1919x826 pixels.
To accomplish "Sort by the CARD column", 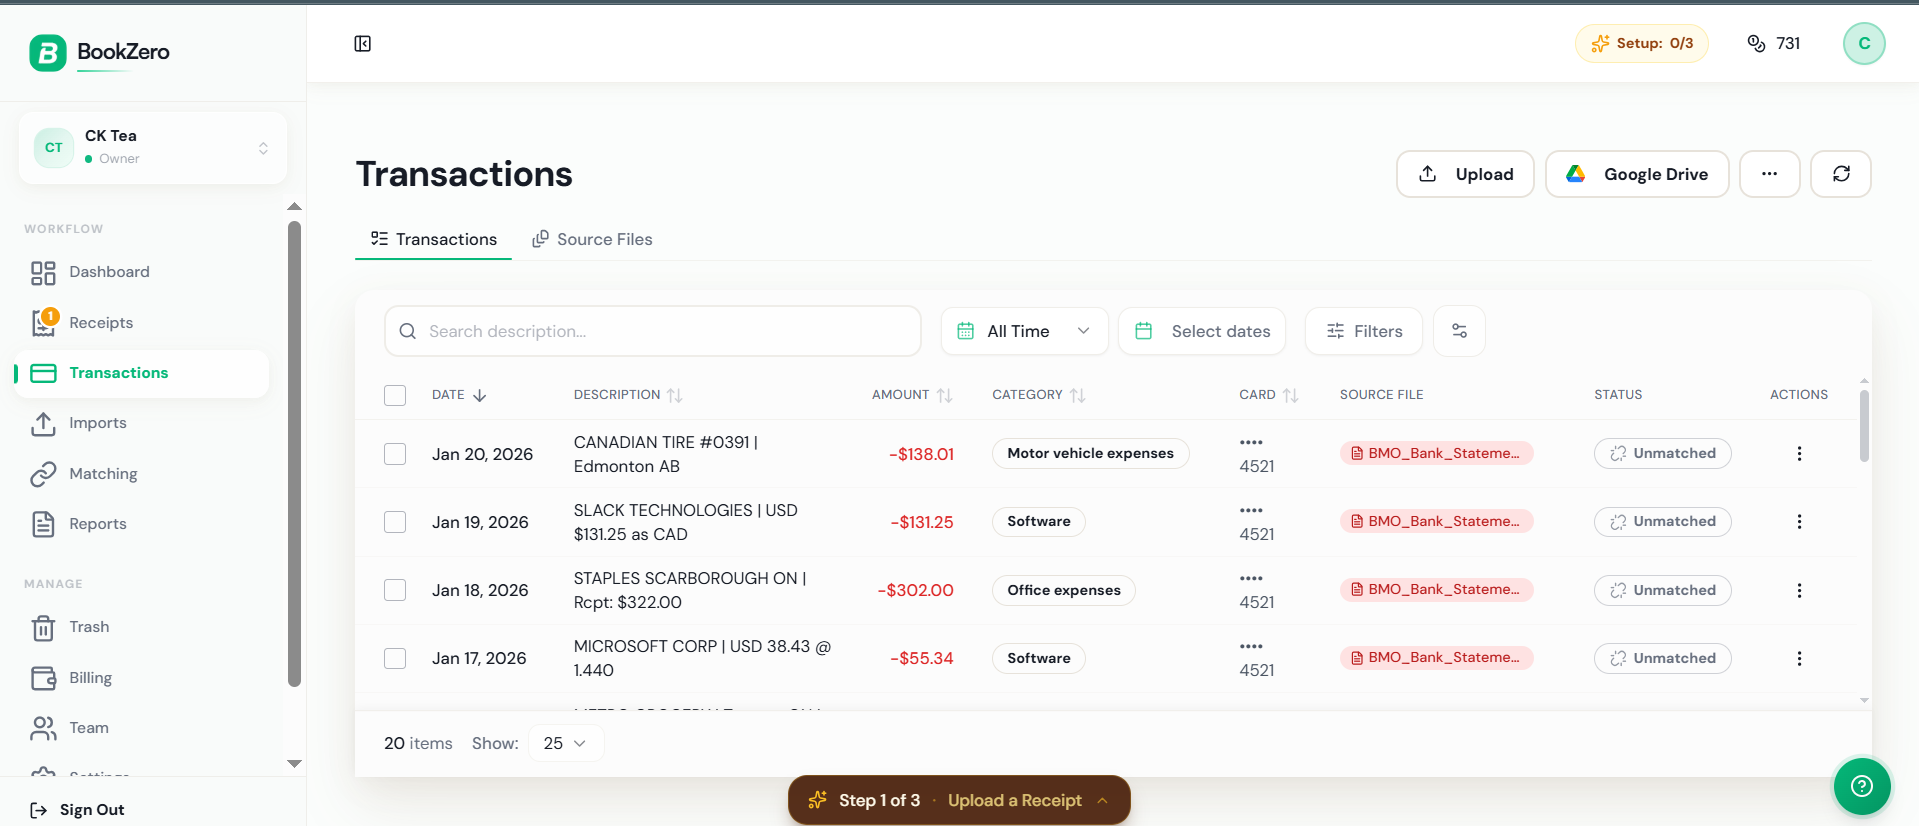I will coord(1268,395).
